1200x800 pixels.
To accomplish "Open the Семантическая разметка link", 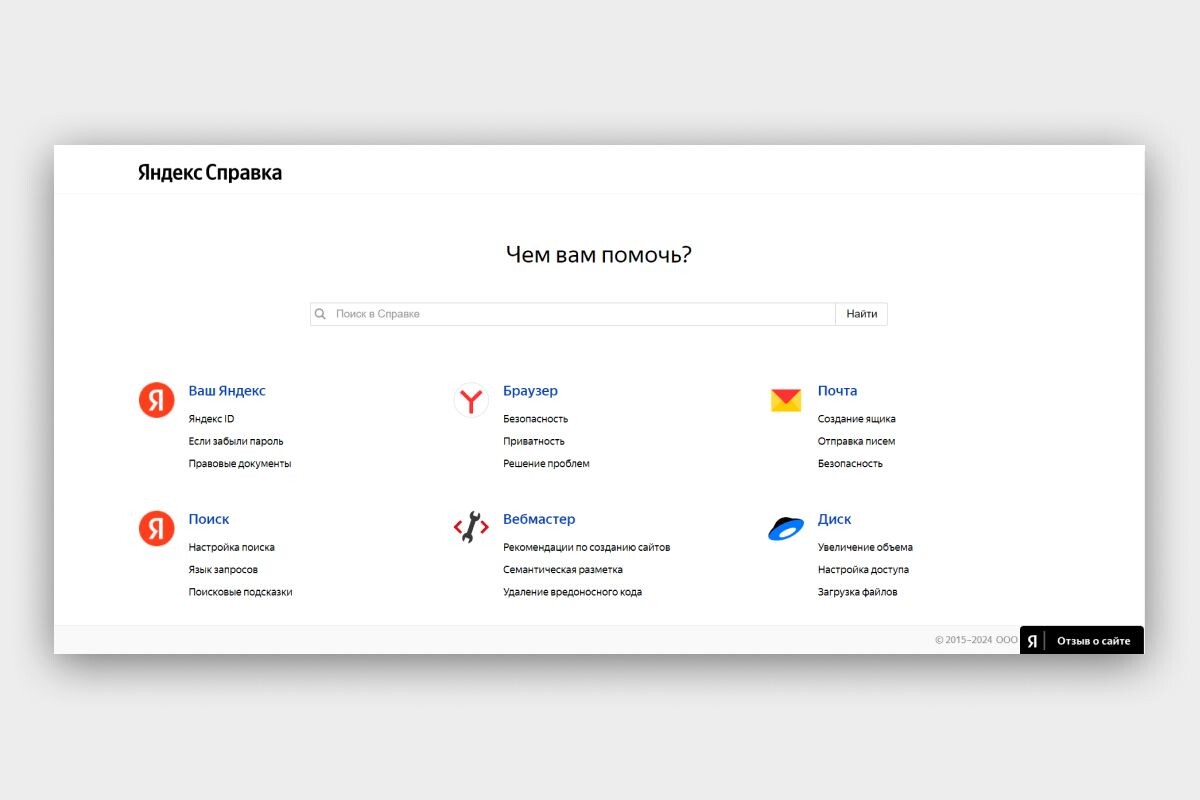I will 563,570.
